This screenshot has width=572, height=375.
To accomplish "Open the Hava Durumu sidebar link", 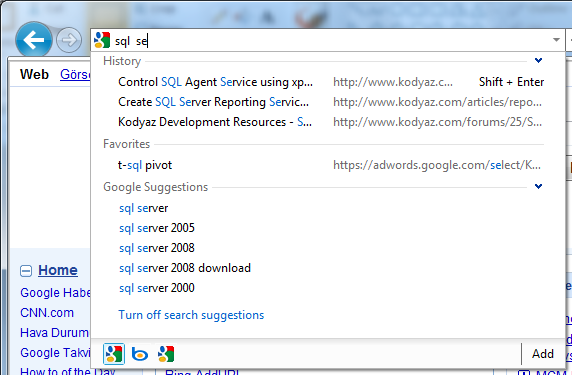I will click(x=54, y=333).
